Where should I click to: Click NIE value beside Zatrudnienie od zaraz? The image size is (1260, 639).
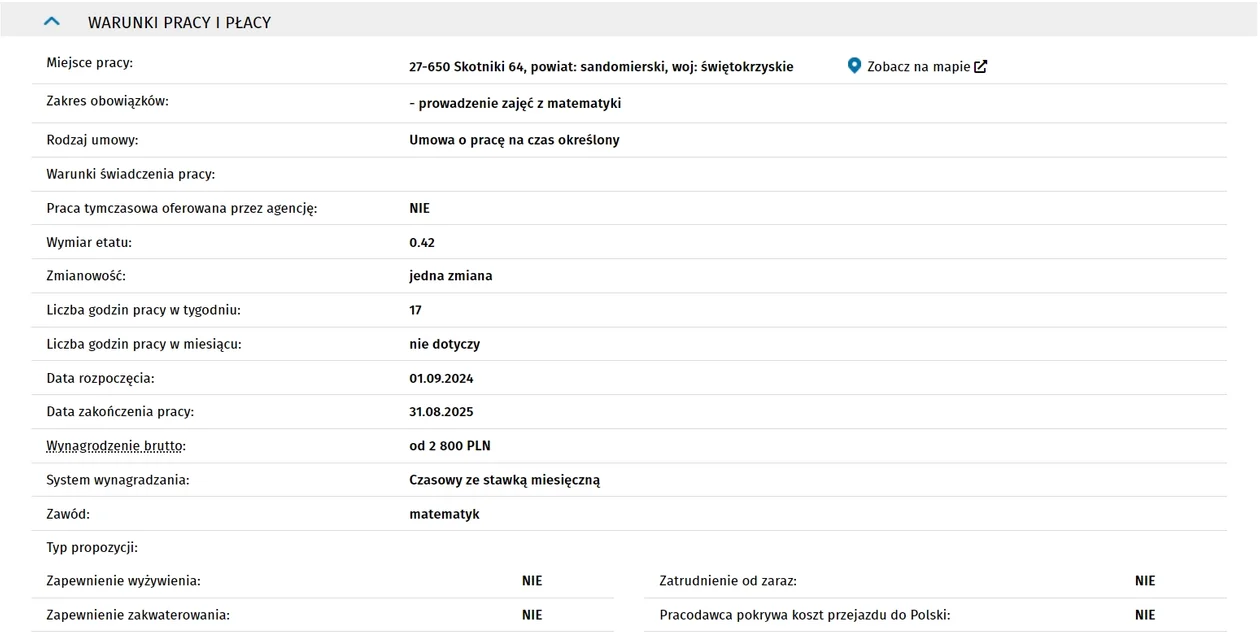(1145, 581)
